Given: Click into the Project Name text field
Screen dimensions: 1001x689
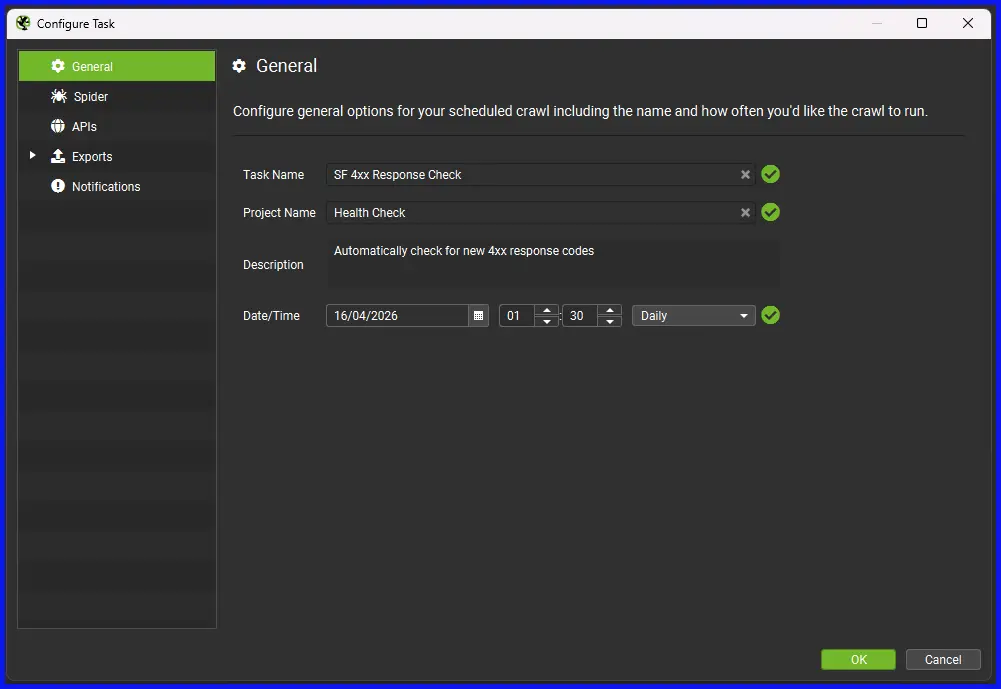Looking at the screenshot, I should pyautogui.click(x=540, y=213).
